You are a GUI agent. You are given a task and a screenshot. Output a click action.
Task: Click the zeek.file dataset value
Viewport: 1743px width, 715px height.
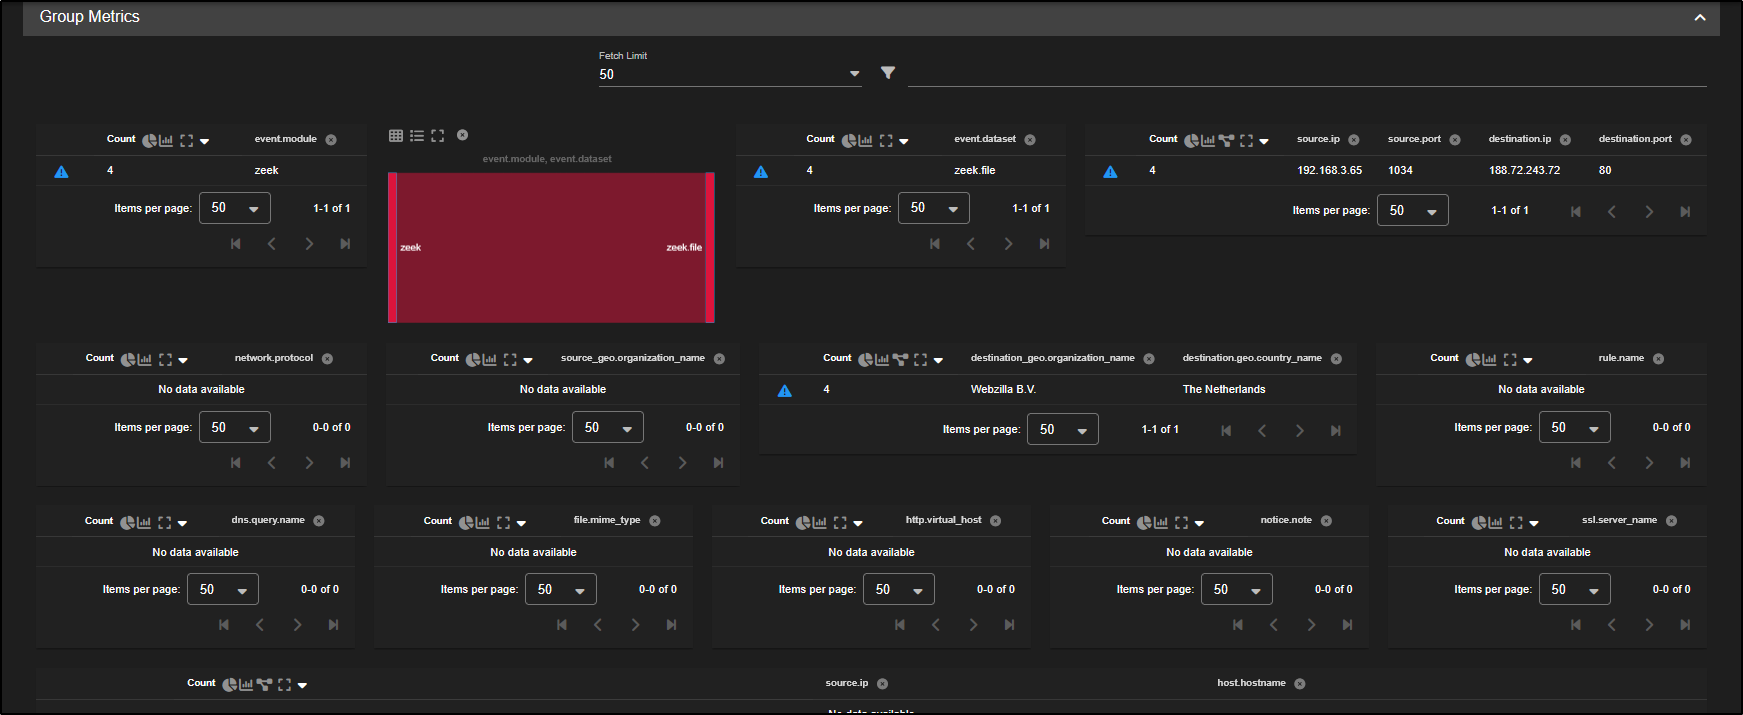(x=974, y=170)
